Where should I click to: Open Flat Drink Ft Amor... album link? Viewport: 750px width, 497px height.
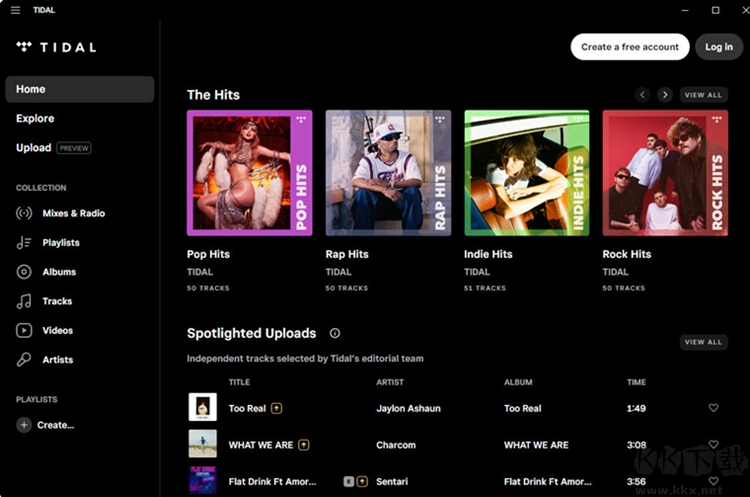tap(548, 482)
